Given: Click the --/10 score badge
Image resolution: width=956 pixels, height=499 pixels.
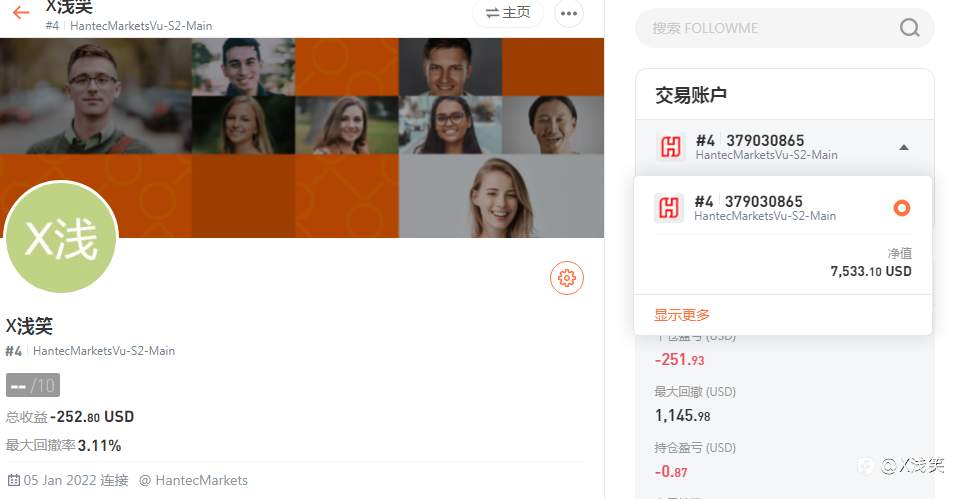Looking at the screenshot, I should coord(33,385).
